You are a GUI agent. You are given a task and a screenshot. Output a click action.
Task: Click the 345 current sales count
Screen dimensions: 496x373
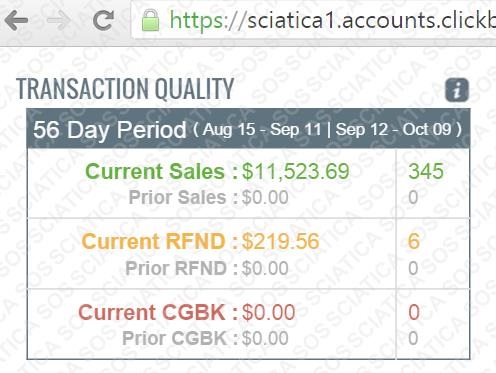[x=426, y=171]
